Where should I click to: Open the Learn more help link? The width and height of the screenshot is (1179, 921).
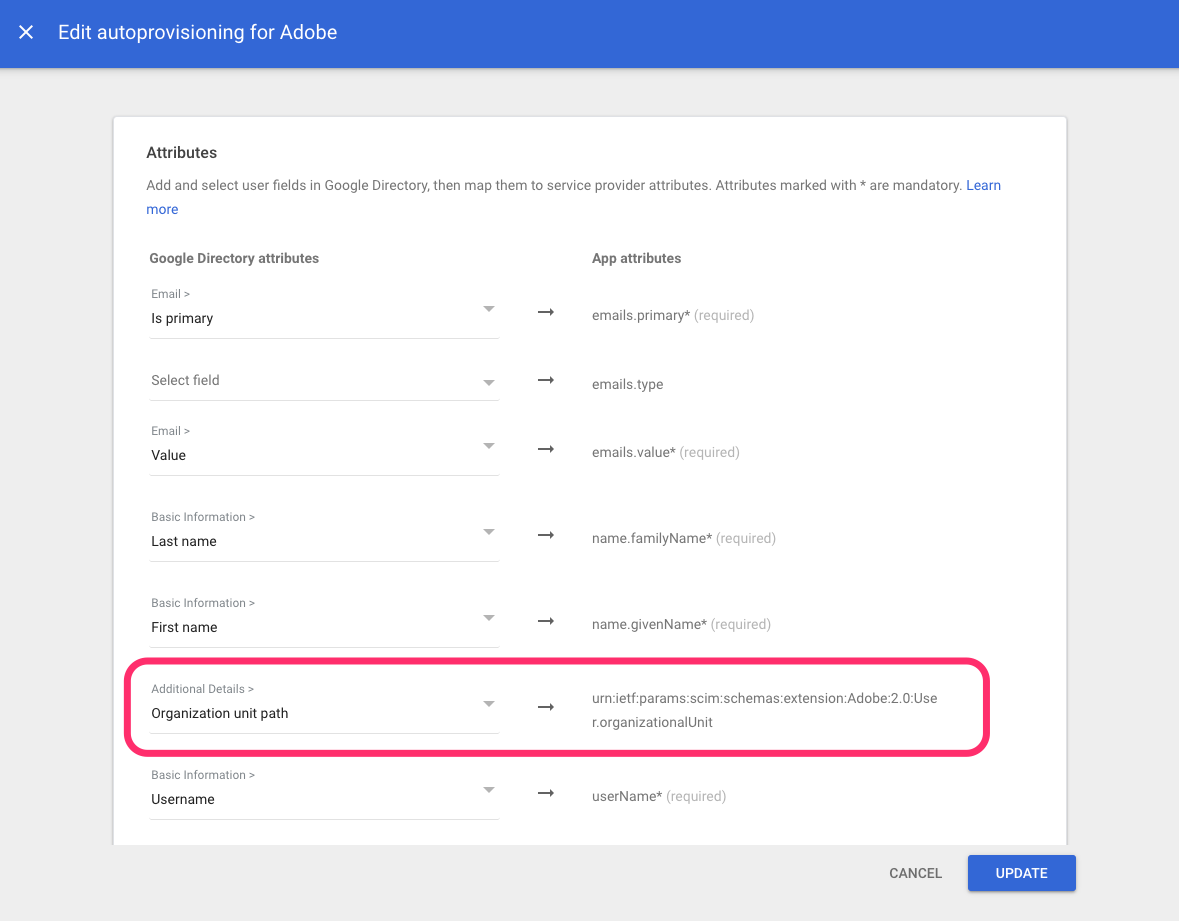click(983, 185)
